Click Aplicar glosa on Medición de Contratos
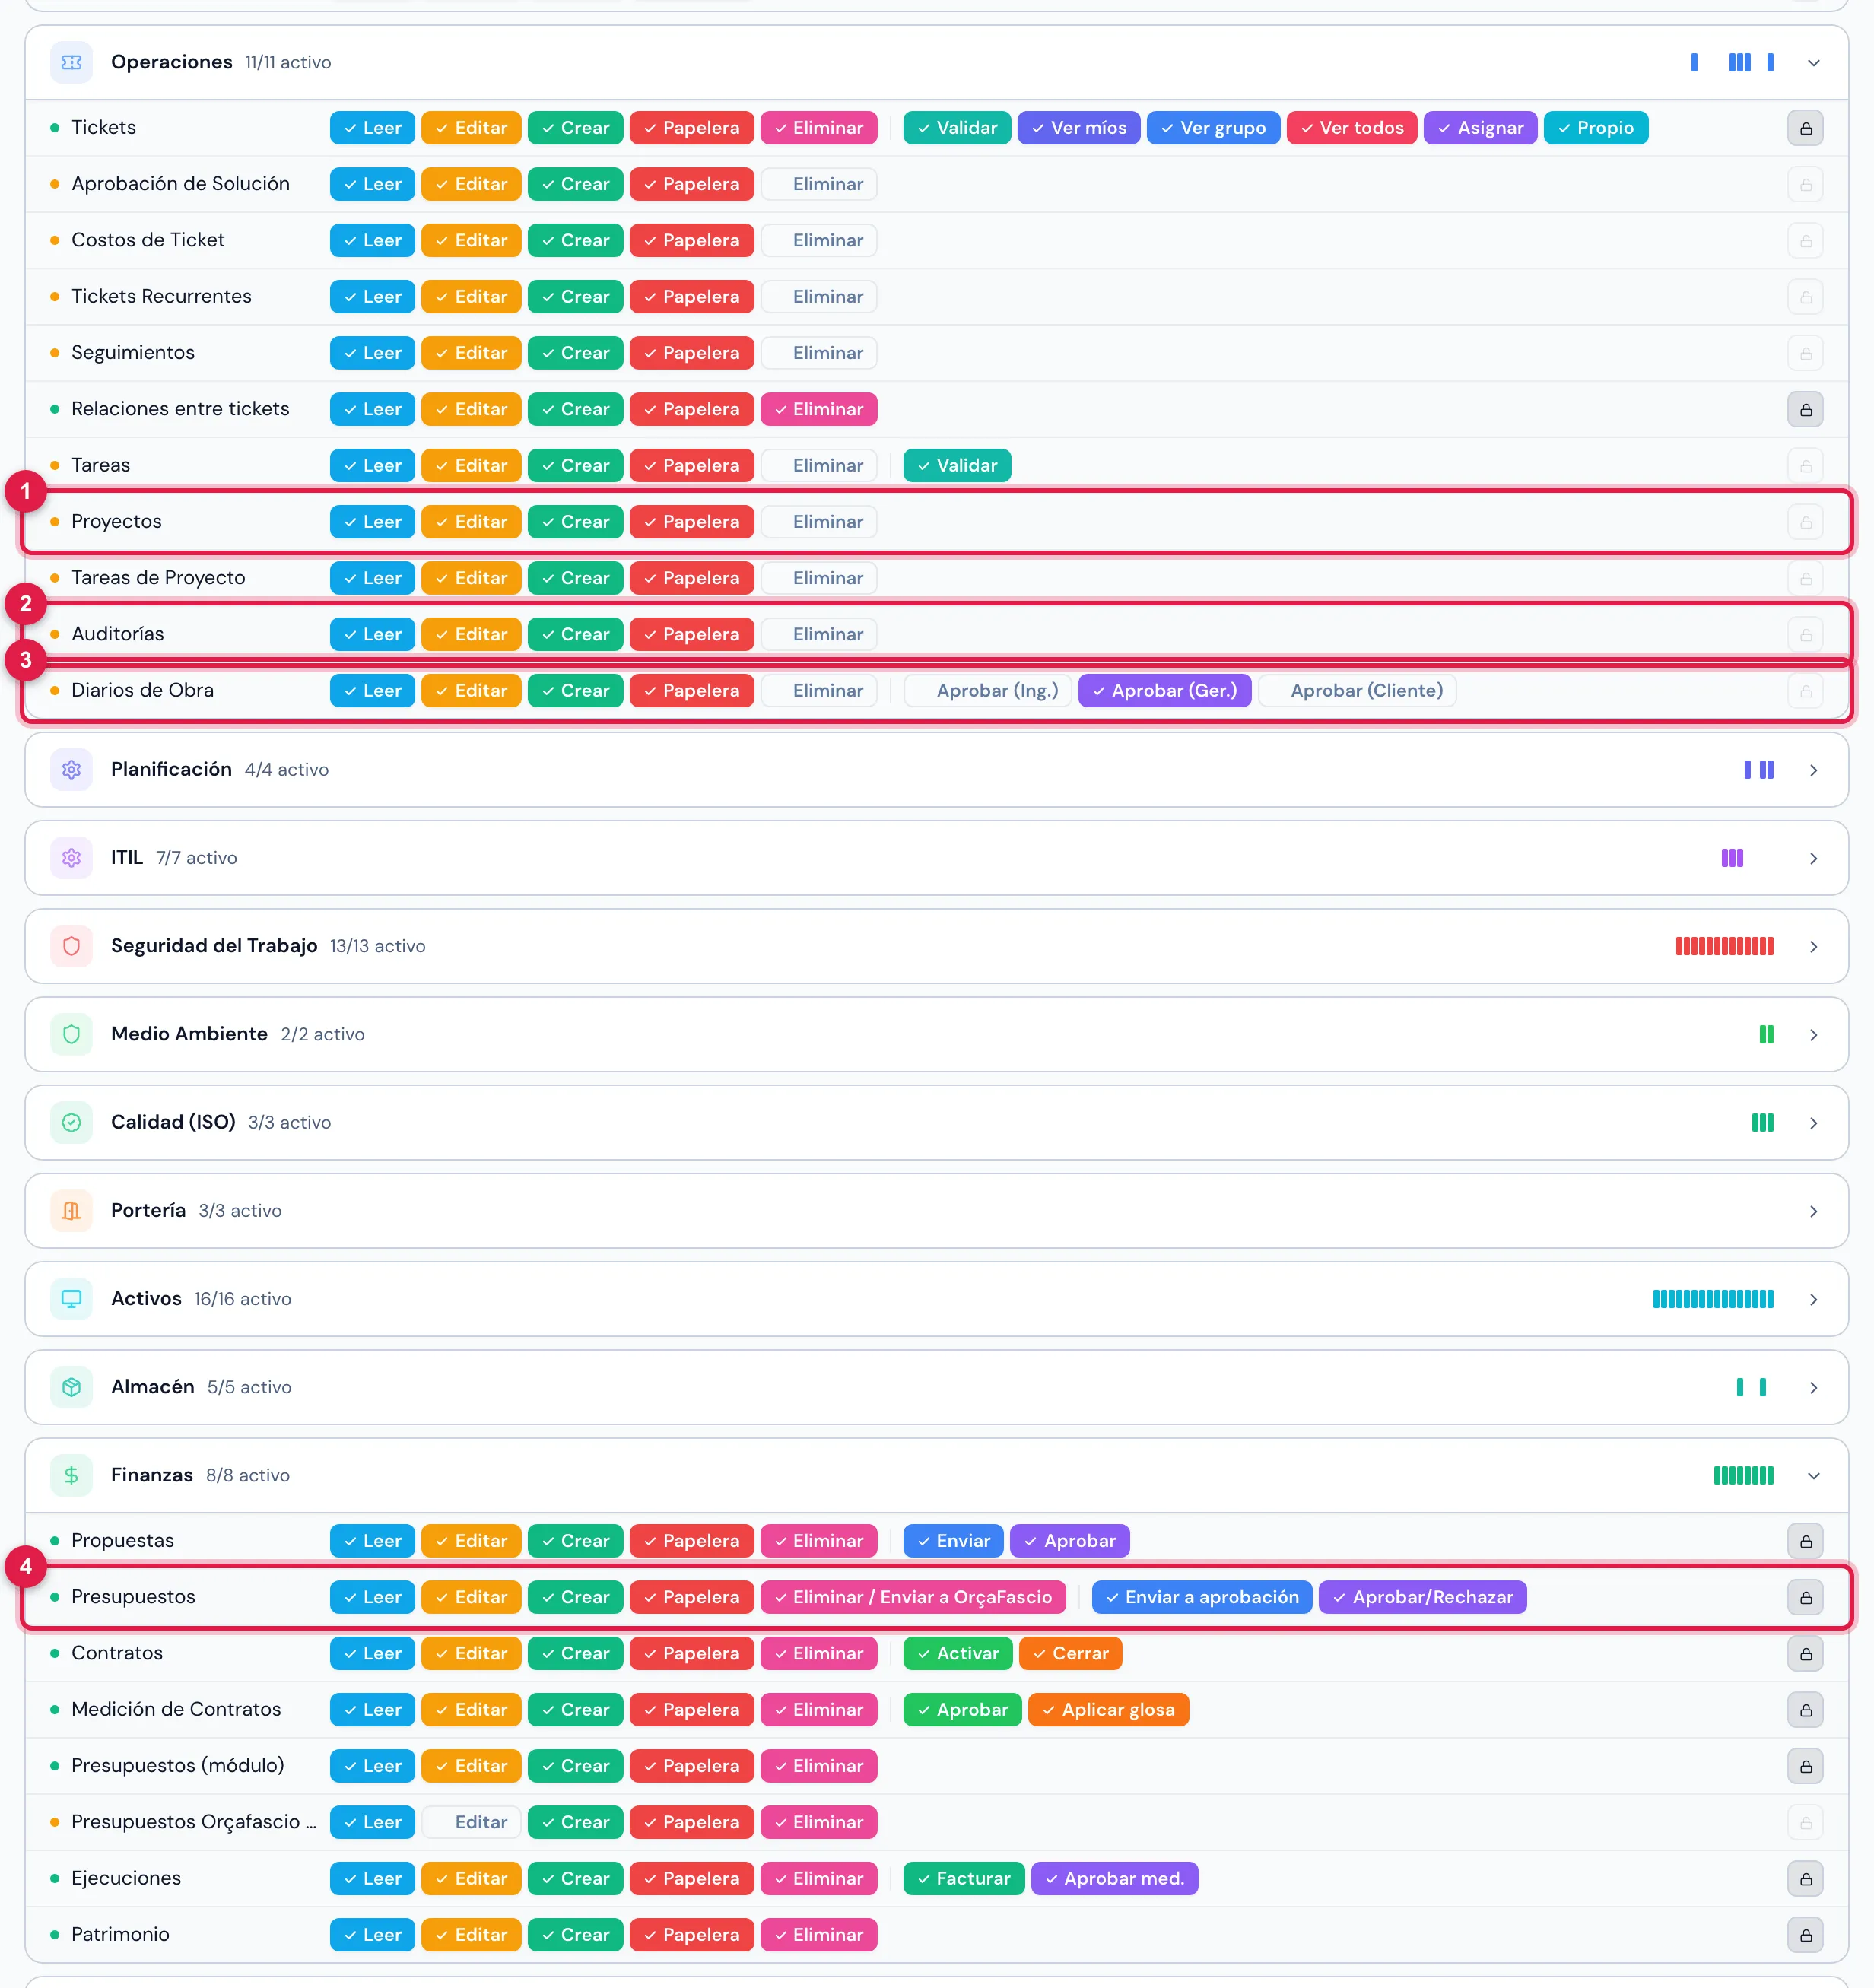This screenshot has width=1874, height=1988. click(x=1108, y=1710)
